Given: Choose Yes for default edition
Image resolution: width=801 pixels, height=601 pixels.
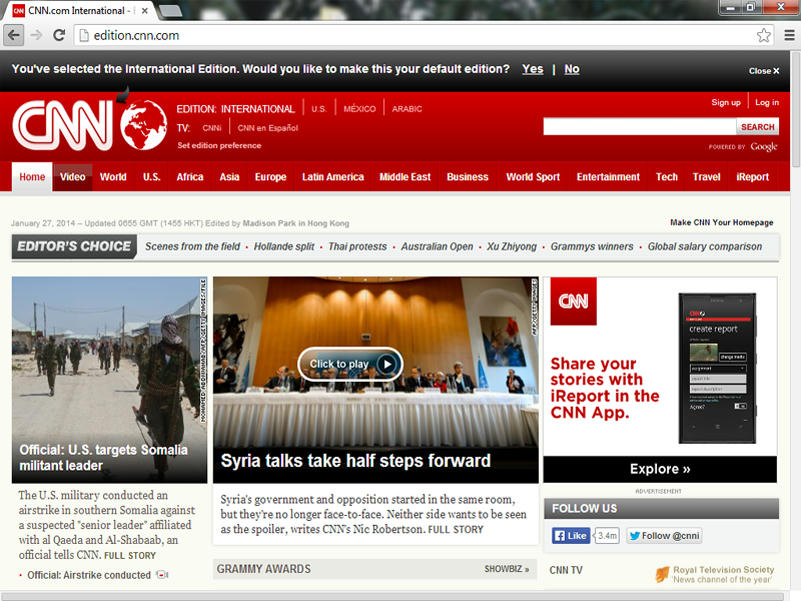Looking at the screenshot, I should pyautogui.click(x=532, y=69).
